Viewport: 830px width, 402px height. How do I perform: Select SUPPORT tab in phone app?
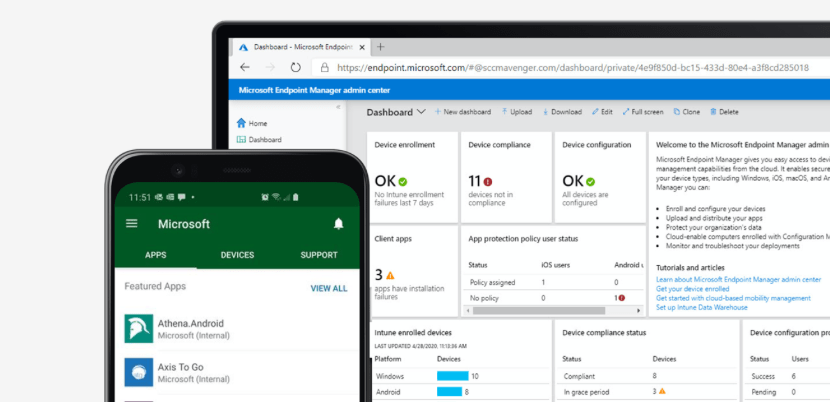point(319,255)
